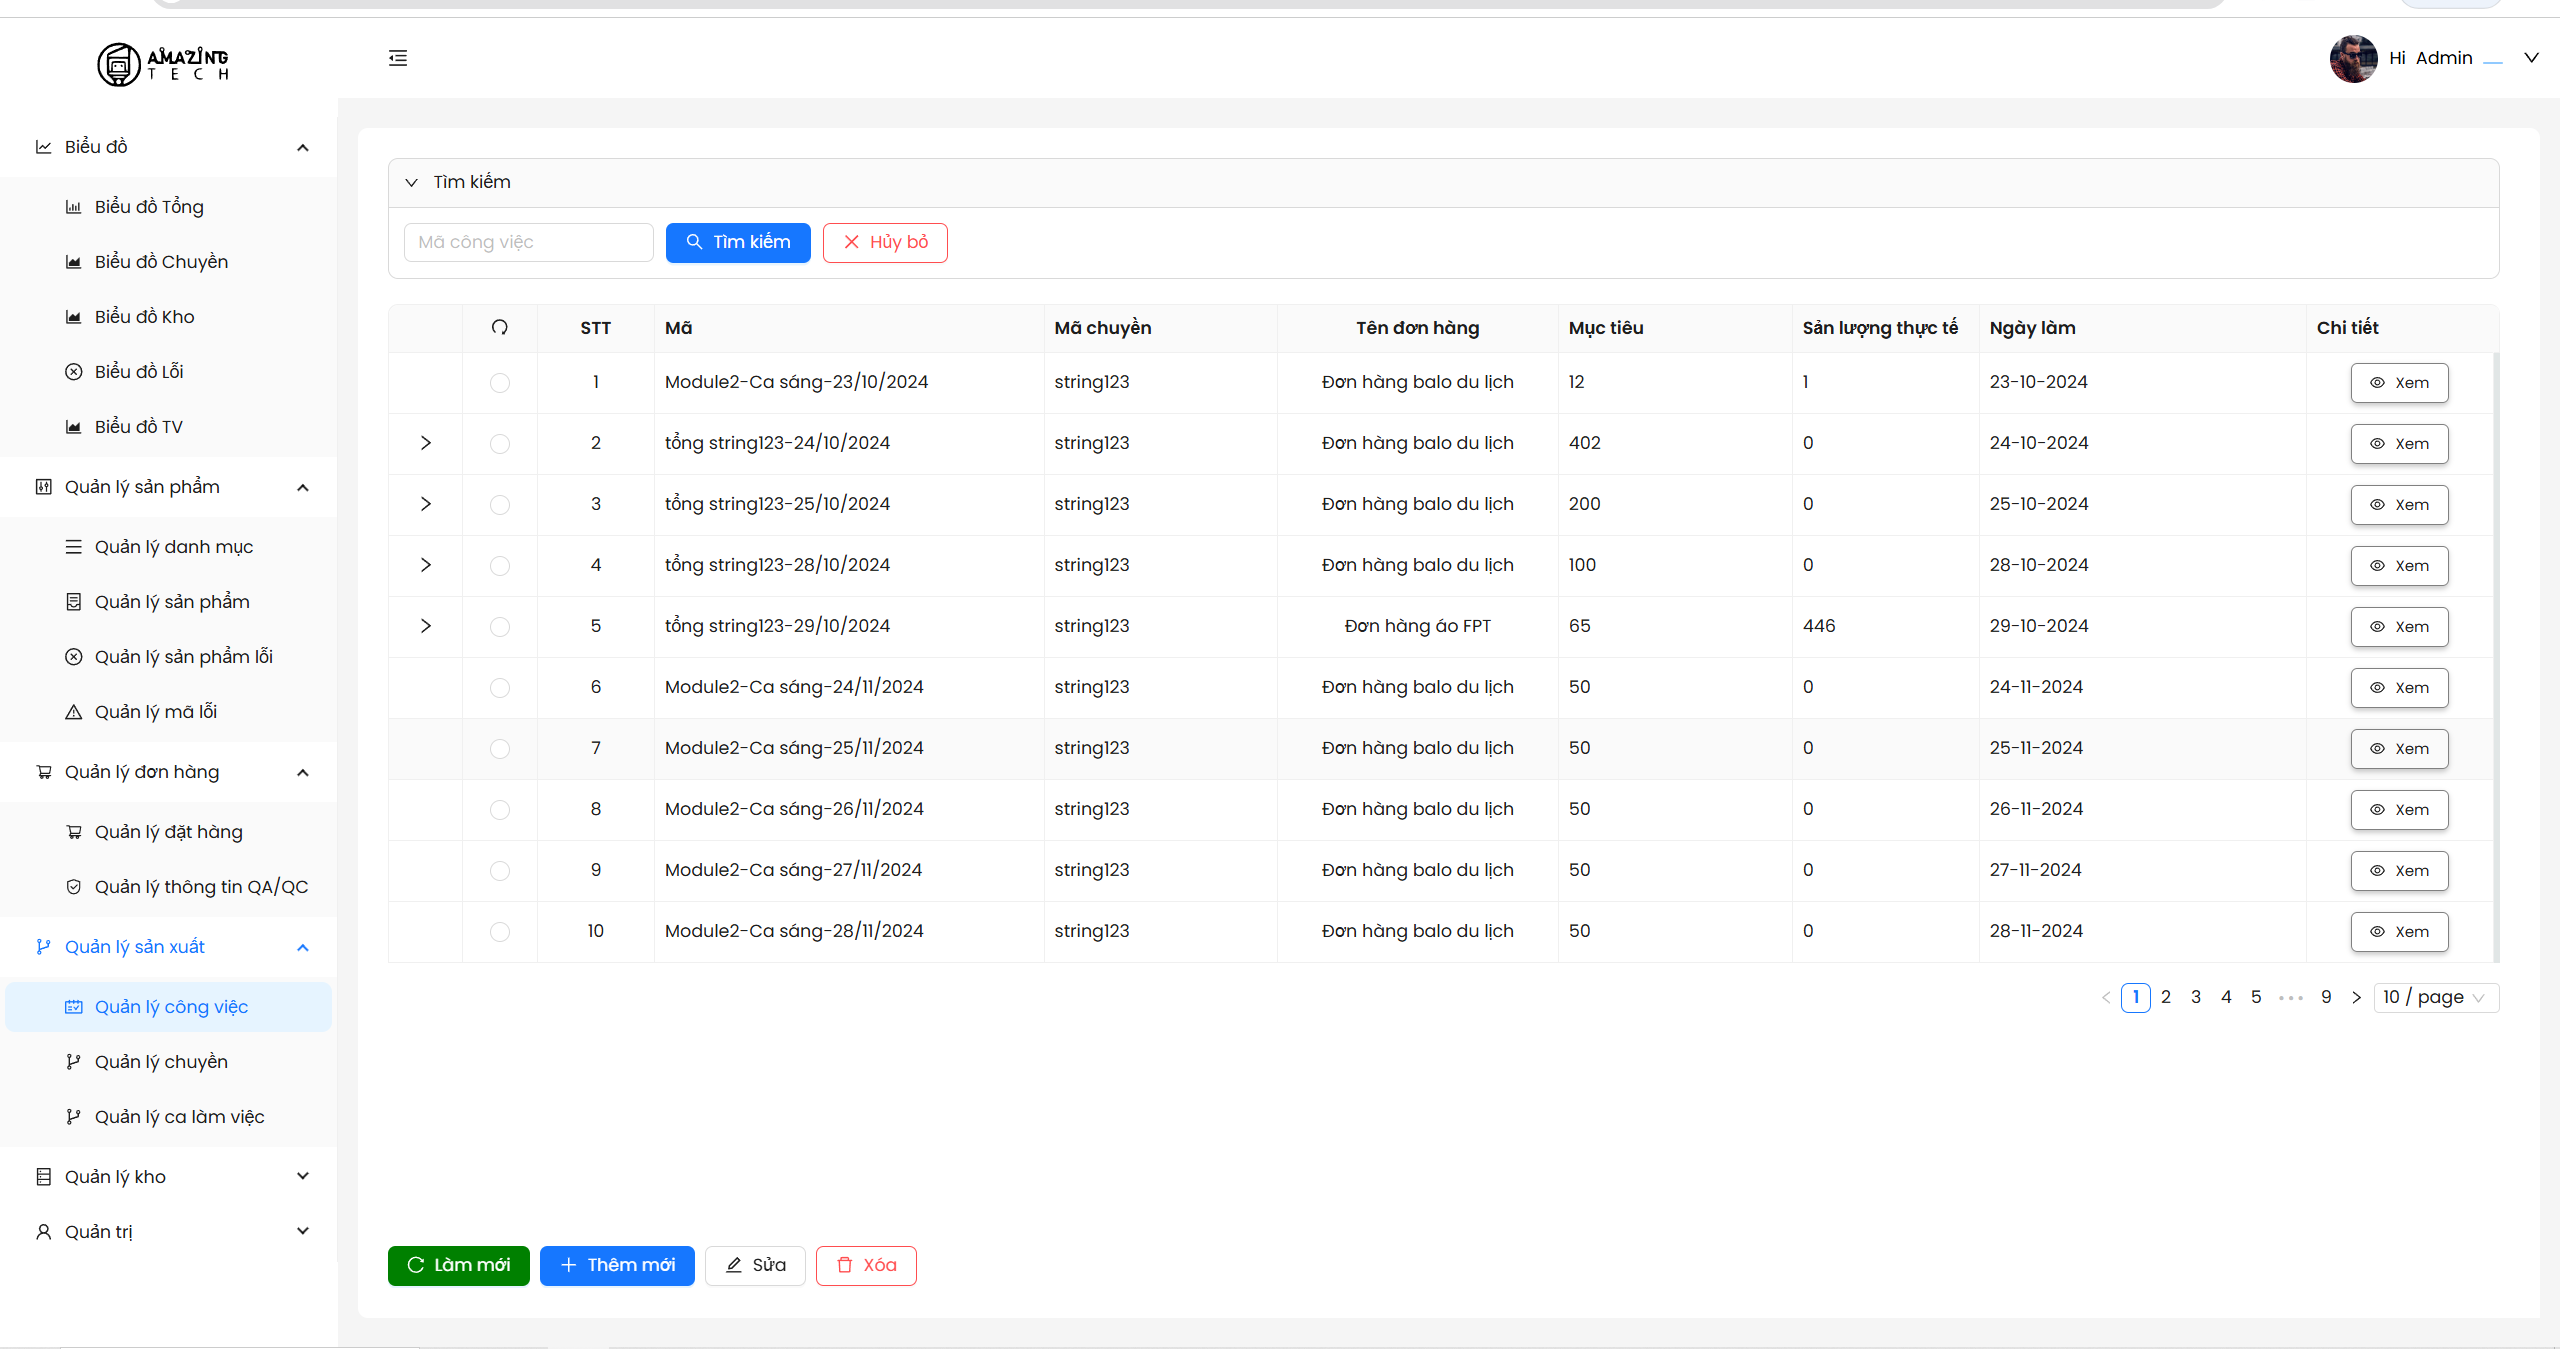Collapse the Tìm kiếm search panel
2560x1349 pixels.
pos(411,182)
